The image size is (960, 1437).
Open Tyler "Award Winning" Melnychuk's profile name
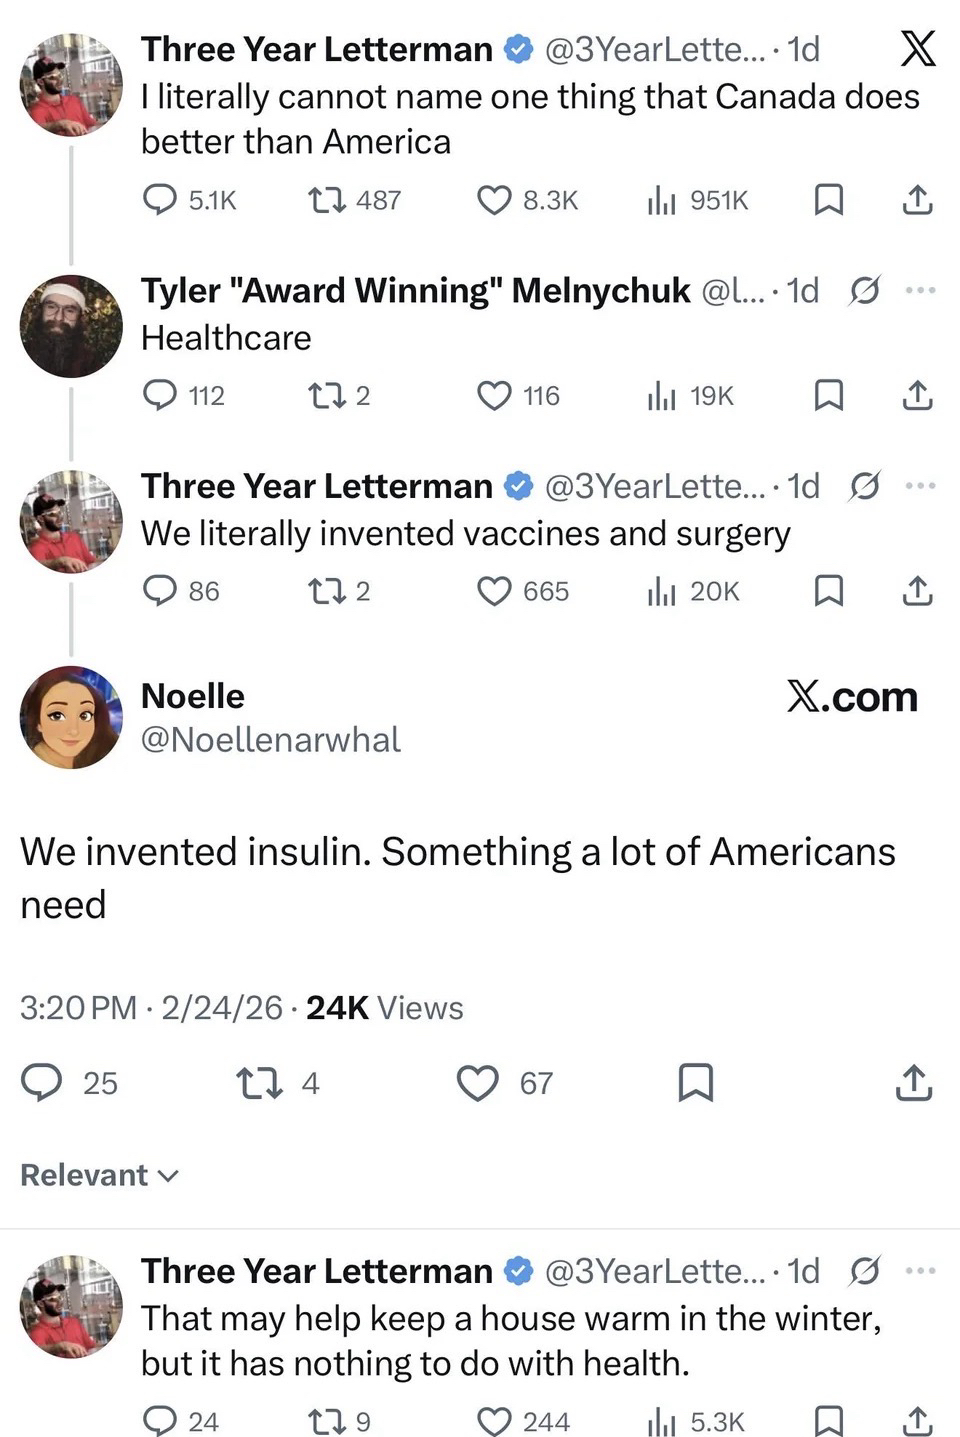415,290
